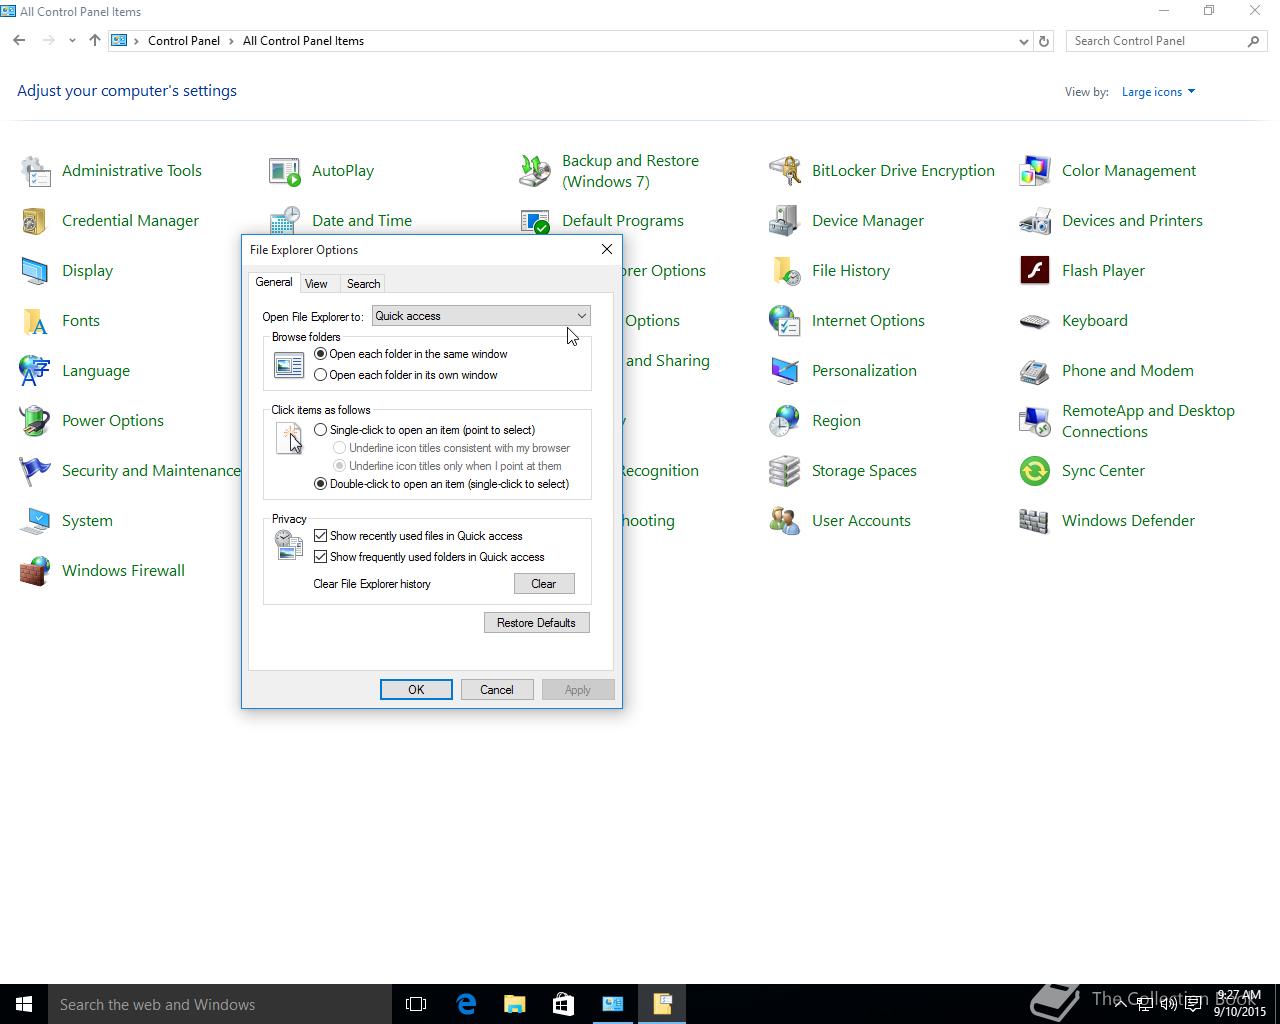Screen dimensions: 1280x1024
Task: Expand the Open File Explorer to dropdown
Action: tap(481, 316)
